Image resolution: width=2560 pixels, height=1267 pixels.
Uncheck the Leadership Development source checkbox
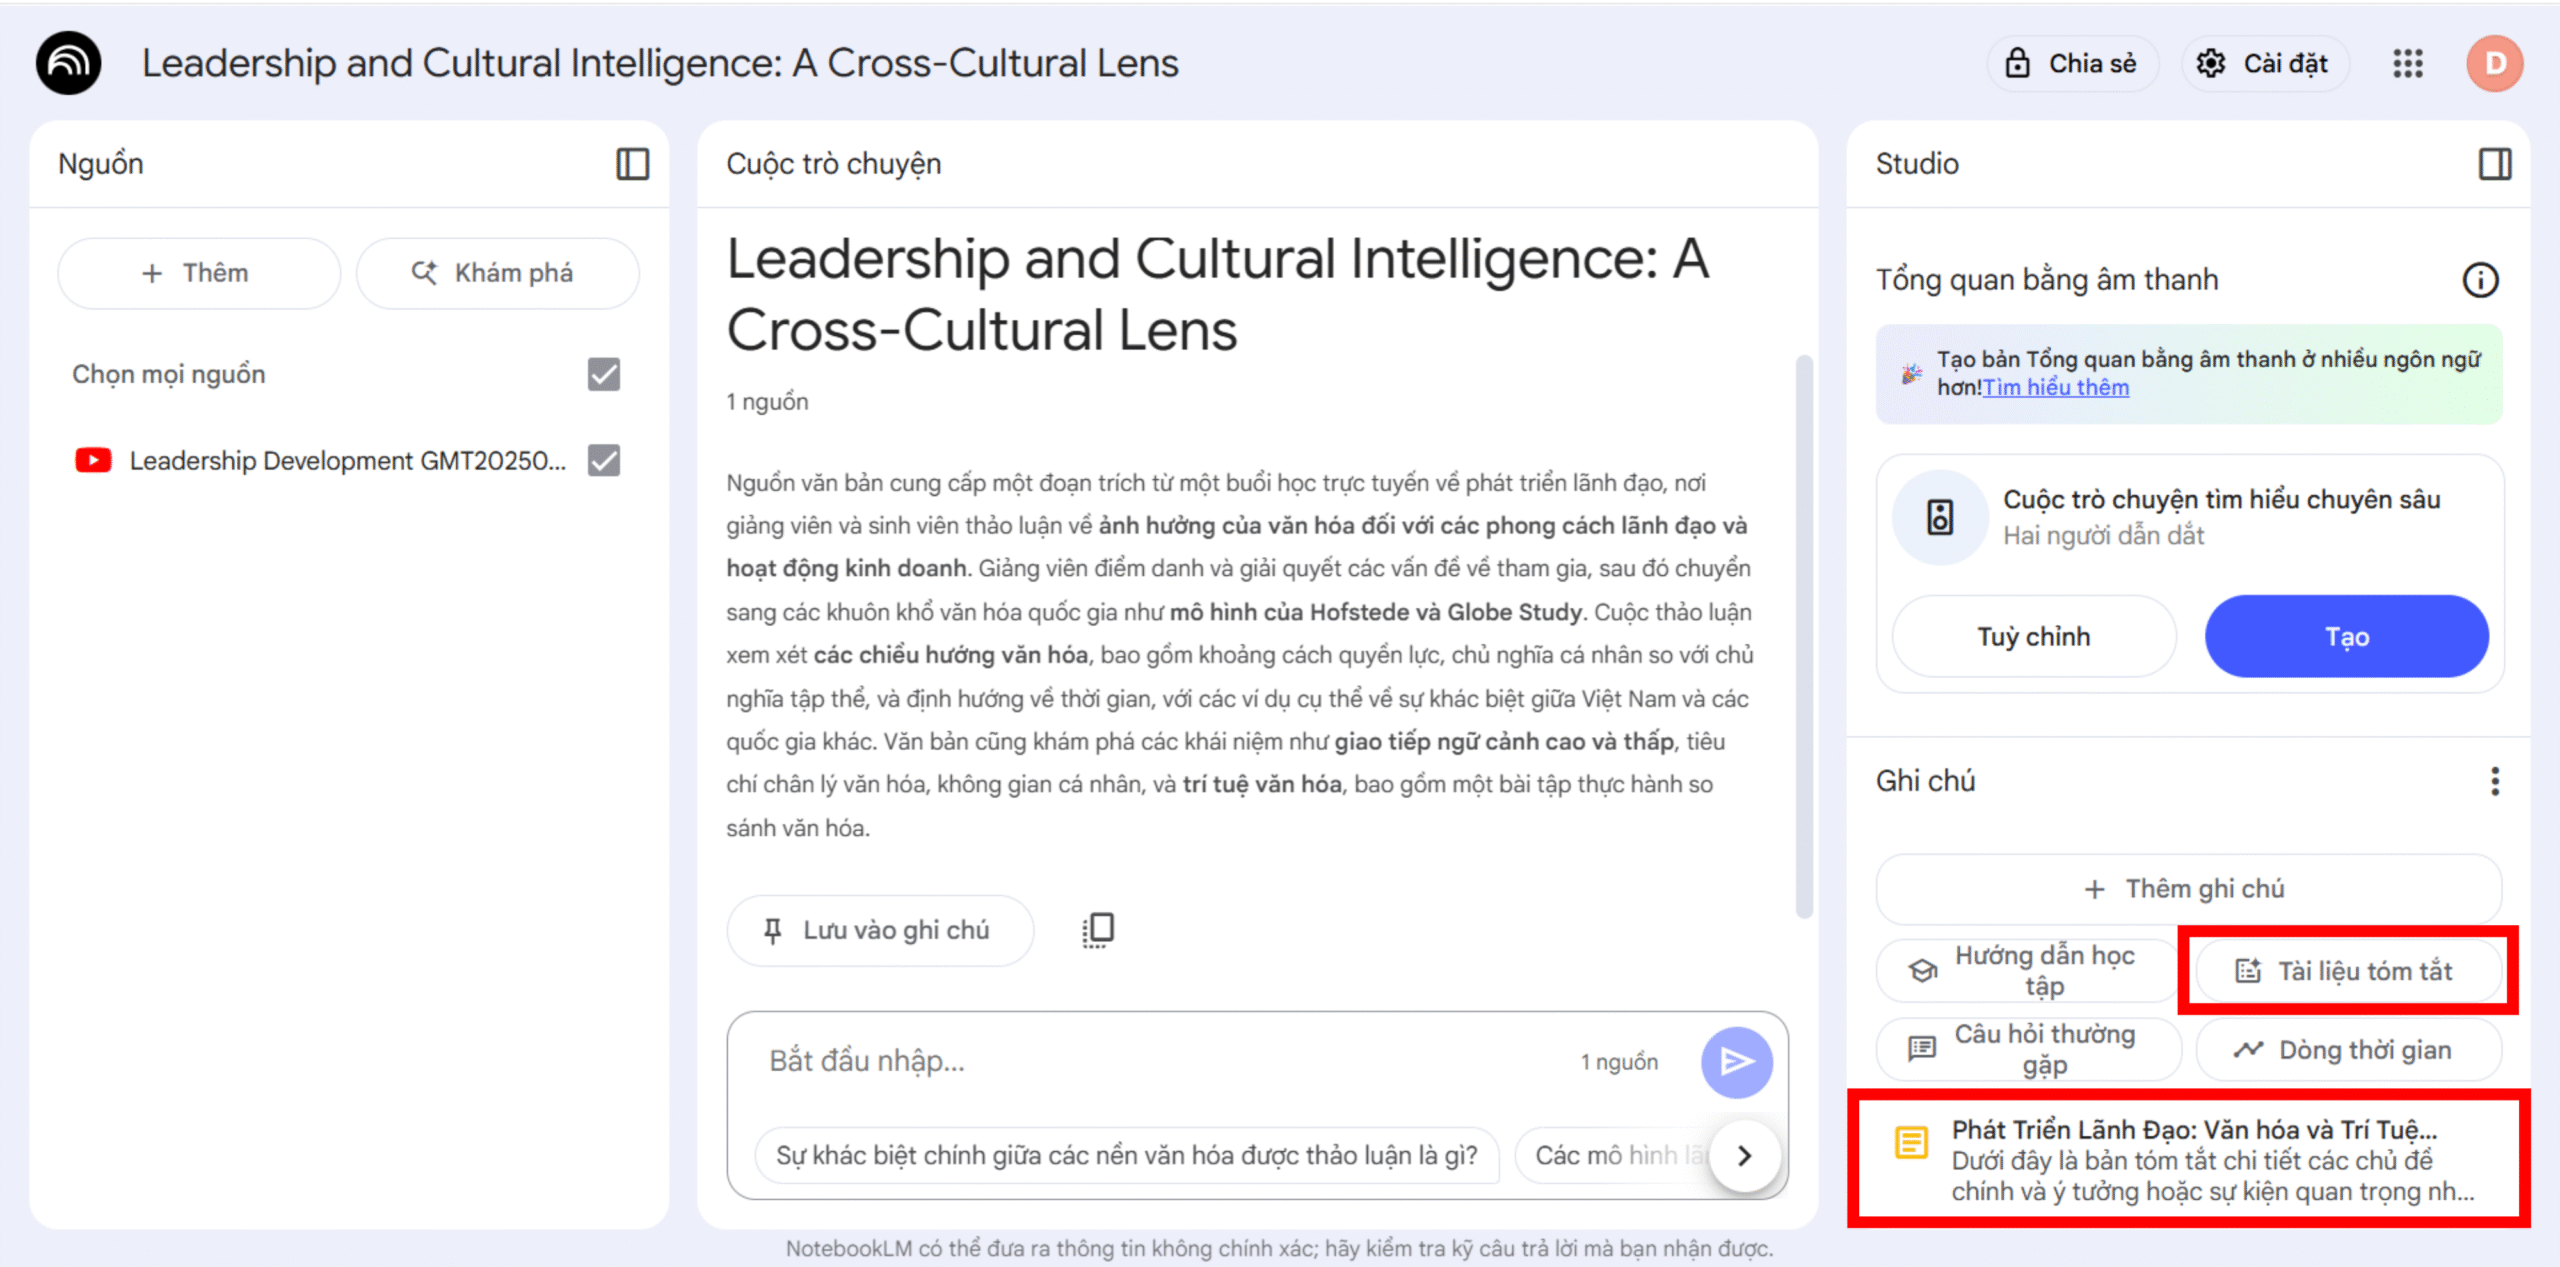[x=603, y=460]
